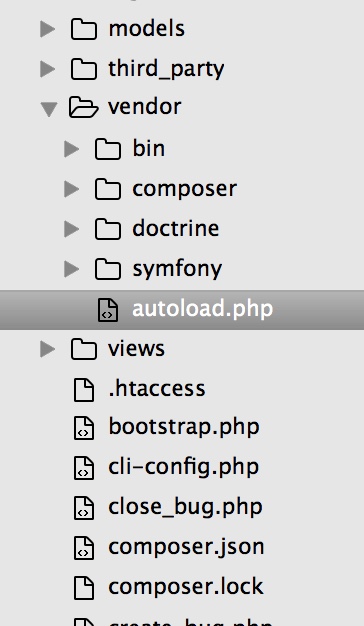Expand the bin folder arrow
The height and width of the screenshot is (626, 364).
tap(71, 149)
